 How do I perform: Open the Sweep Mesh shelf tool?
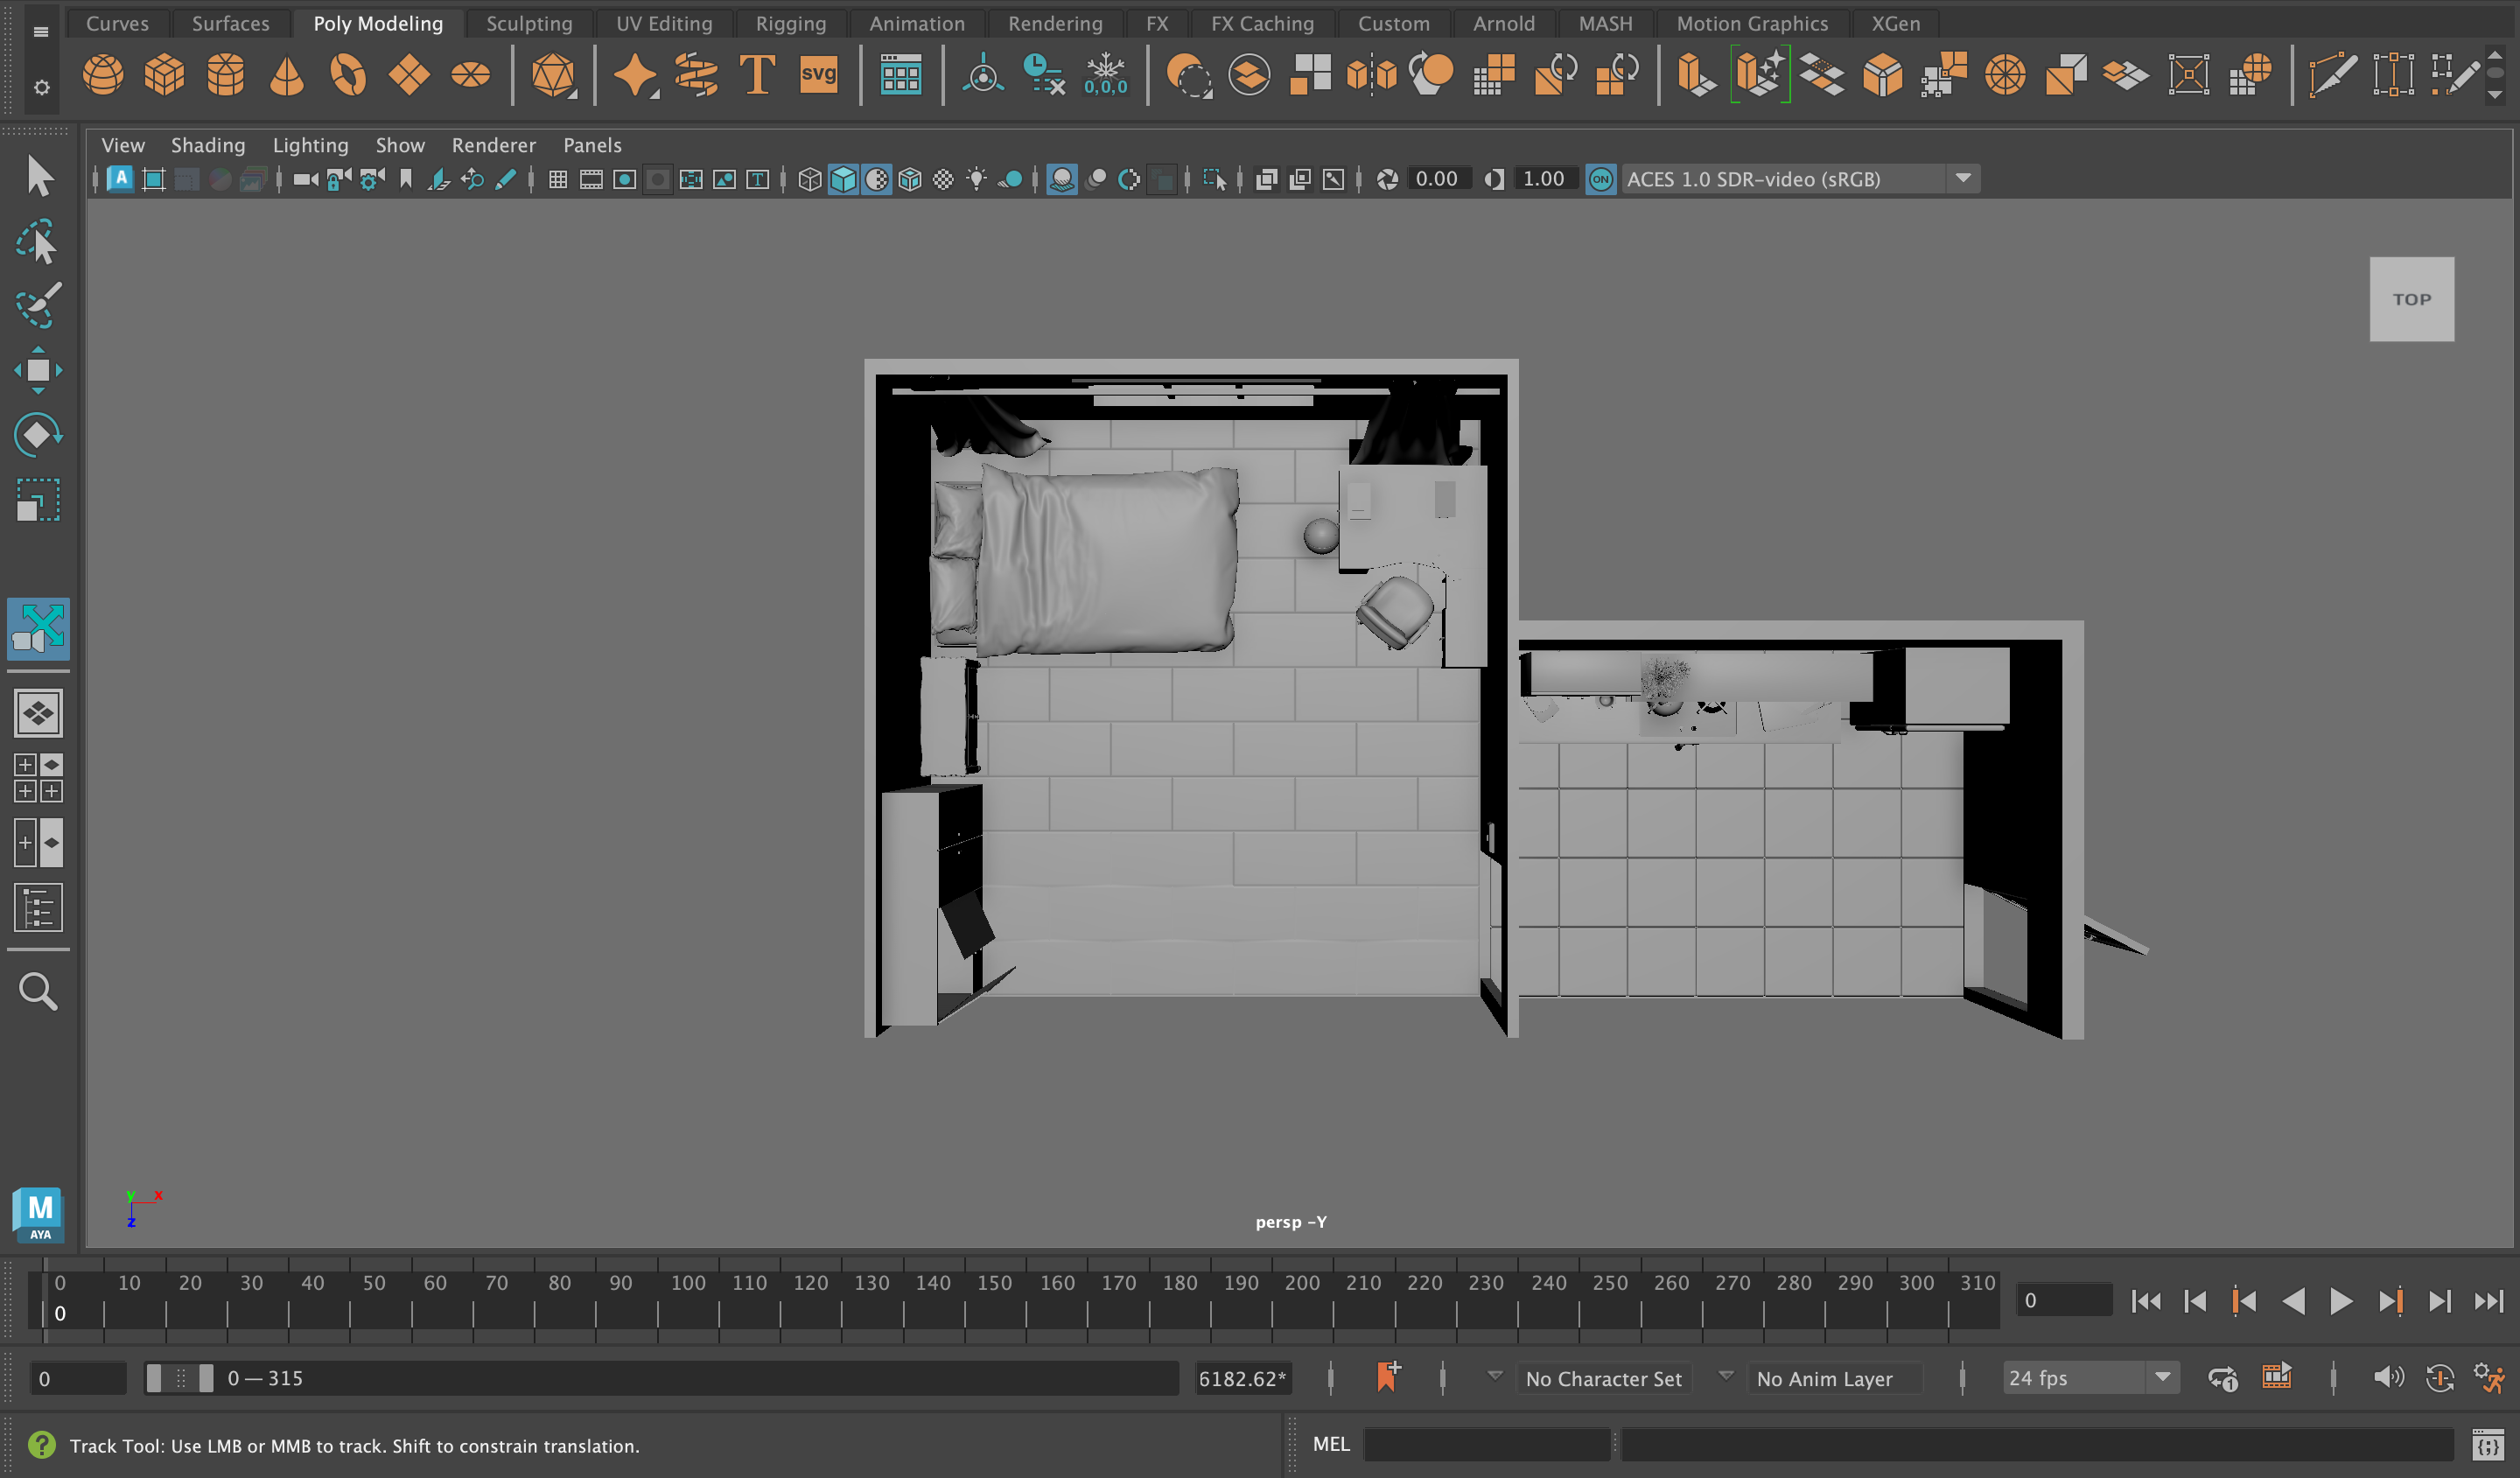pyautogui.click(x=696, y=75)
